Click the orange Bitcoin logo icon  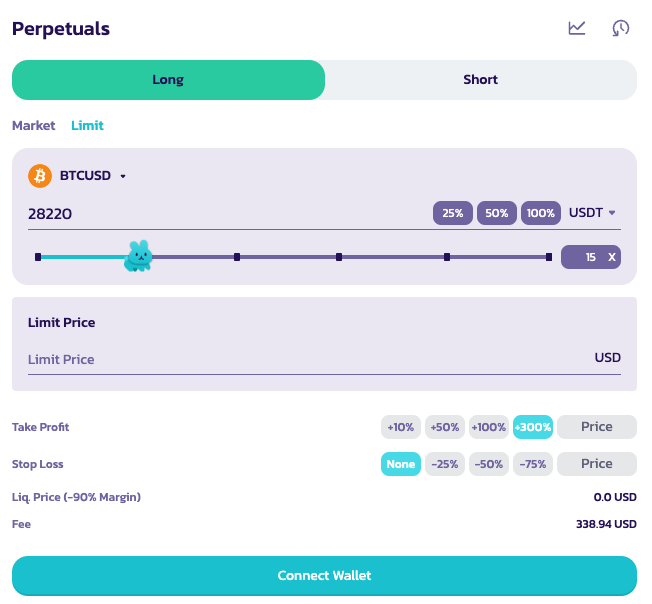click(40, 176)
